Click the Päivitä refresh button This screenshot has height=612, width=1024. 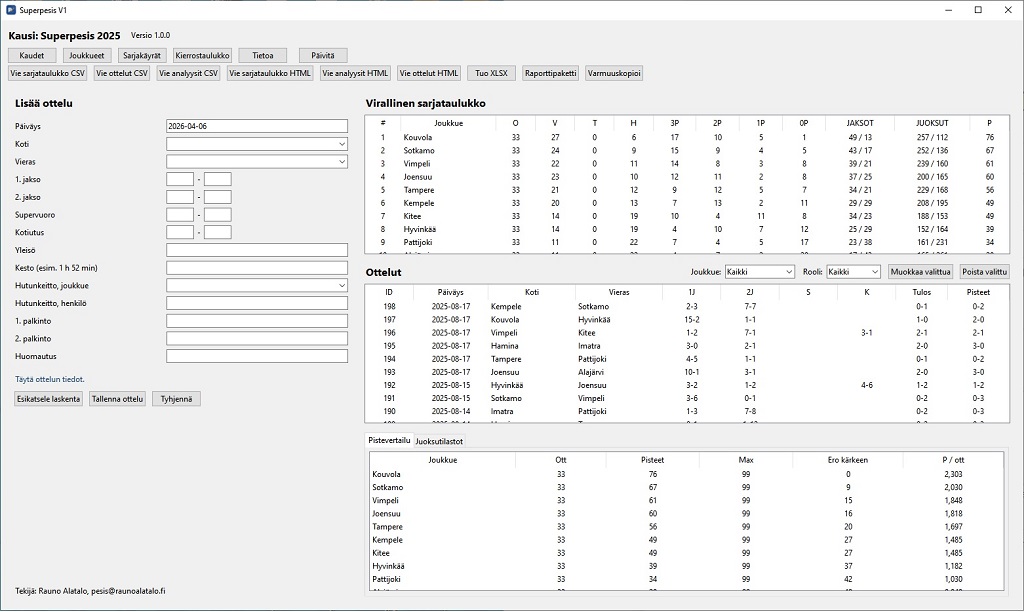(x=322, y=55)
